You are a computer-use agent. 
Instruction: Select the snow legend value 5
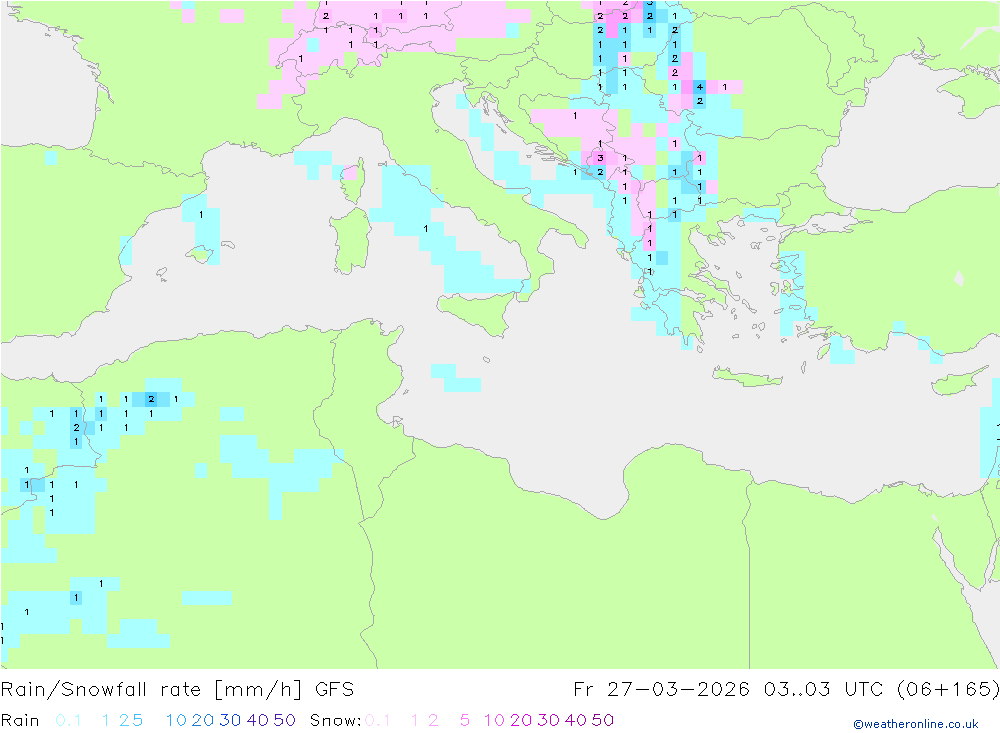[465, 720]
